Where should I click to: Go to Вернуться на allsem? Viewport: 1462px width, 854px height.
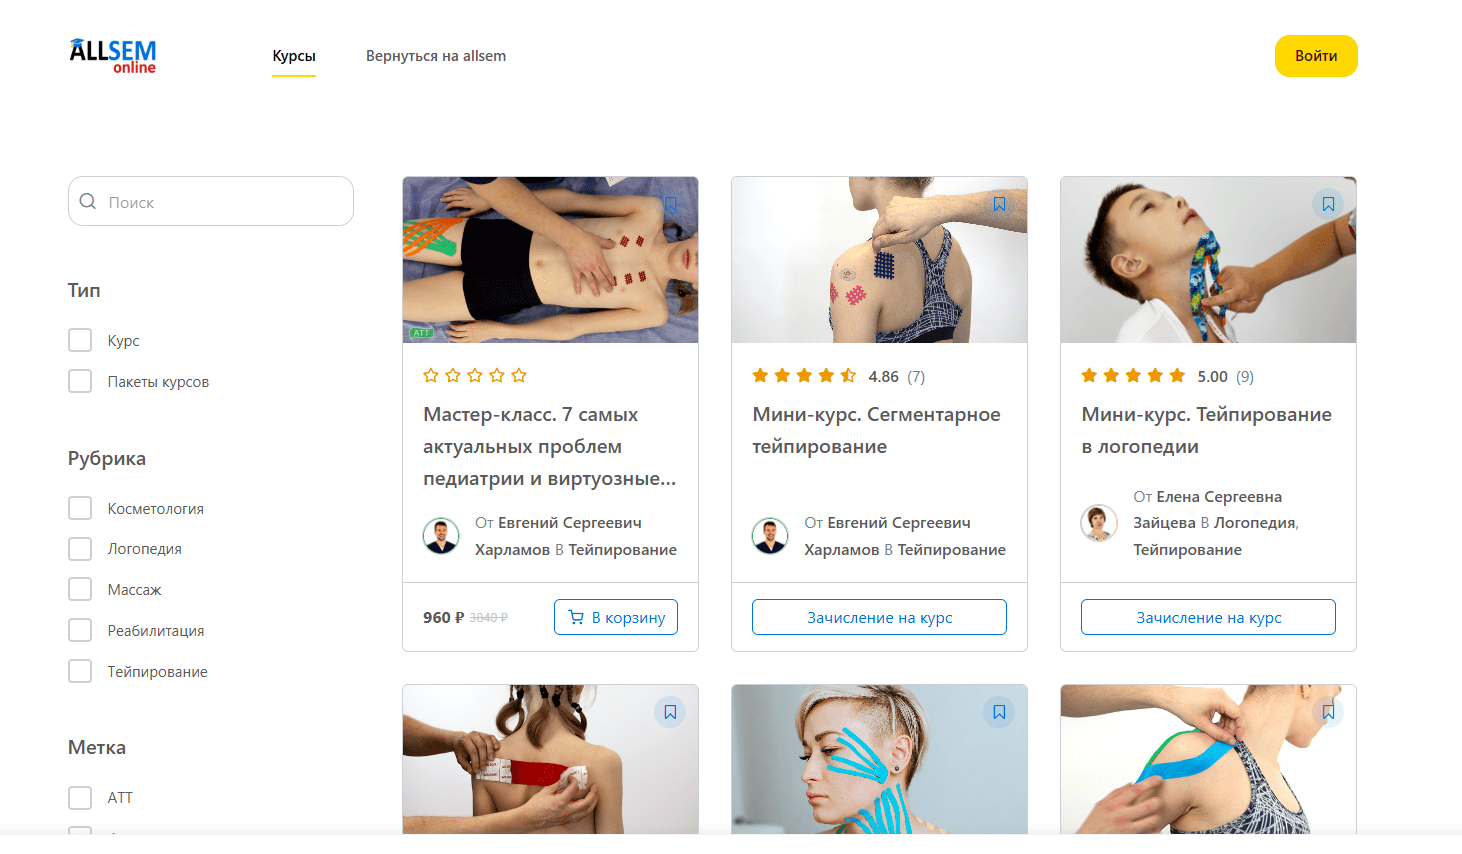436,56
